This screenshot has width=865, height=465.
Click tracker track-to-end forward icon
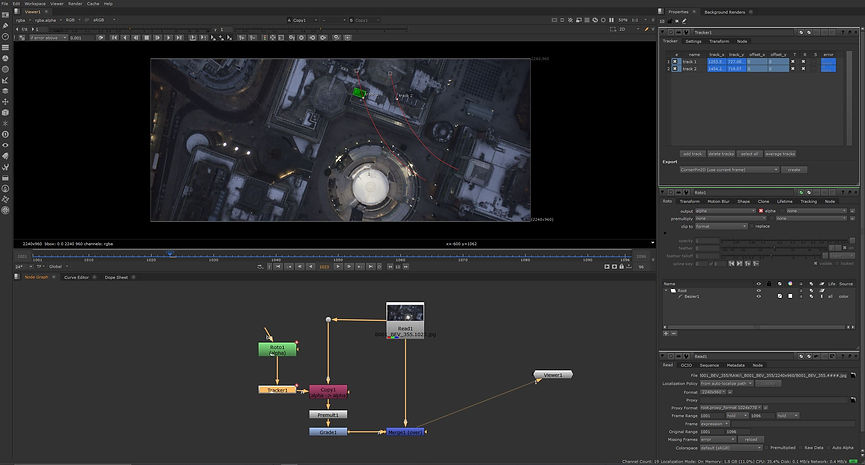179,38
